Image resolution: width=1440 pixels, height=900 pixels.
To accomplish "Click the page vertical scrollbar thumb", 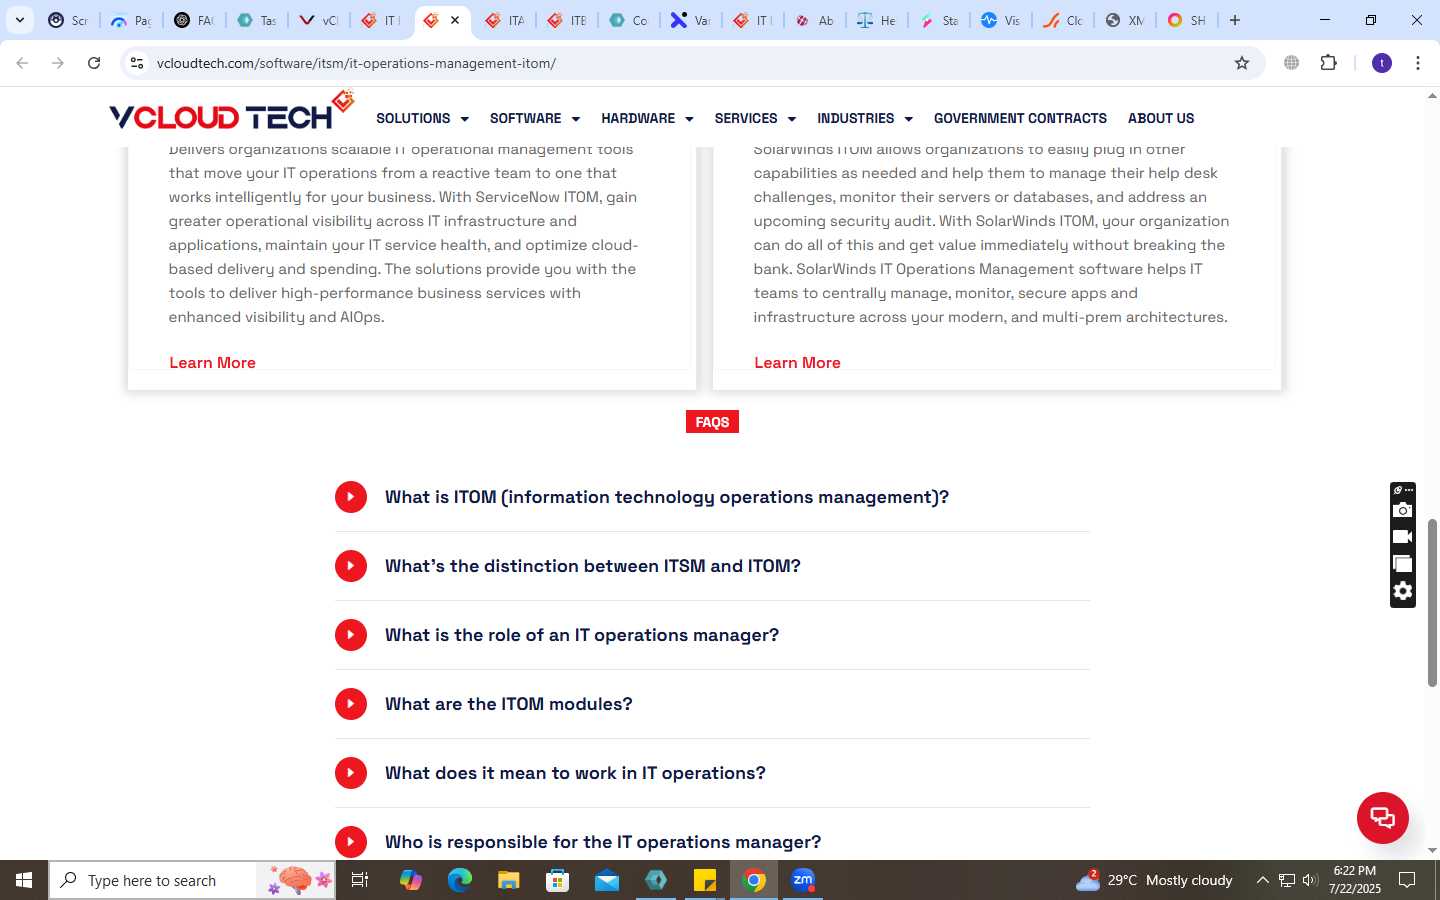I will (1432, 603).
